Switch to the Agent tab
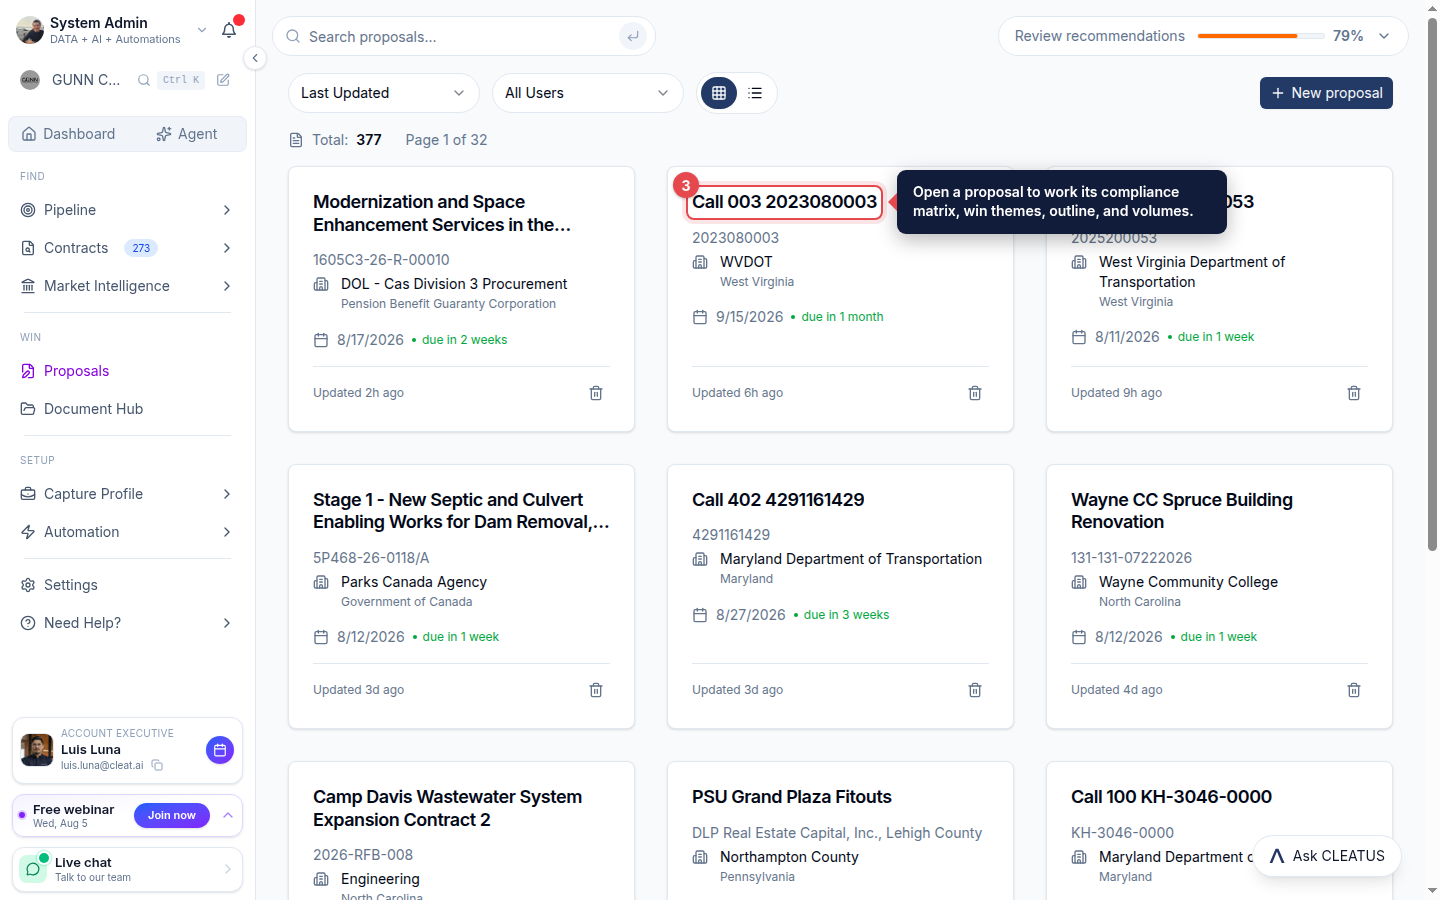 click(x=187, y=134)
